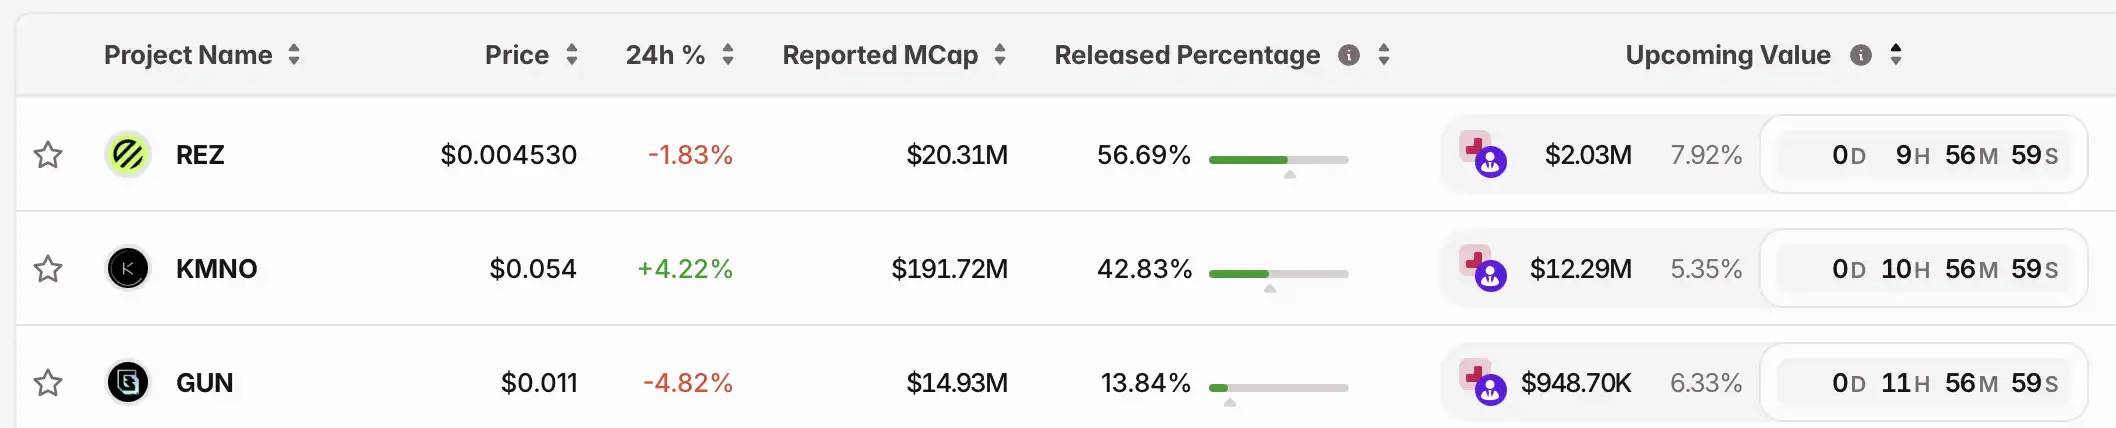The image size is (2116, 428).
Task: Favorite REZ with the star toggle
Action: coord(48,155)
